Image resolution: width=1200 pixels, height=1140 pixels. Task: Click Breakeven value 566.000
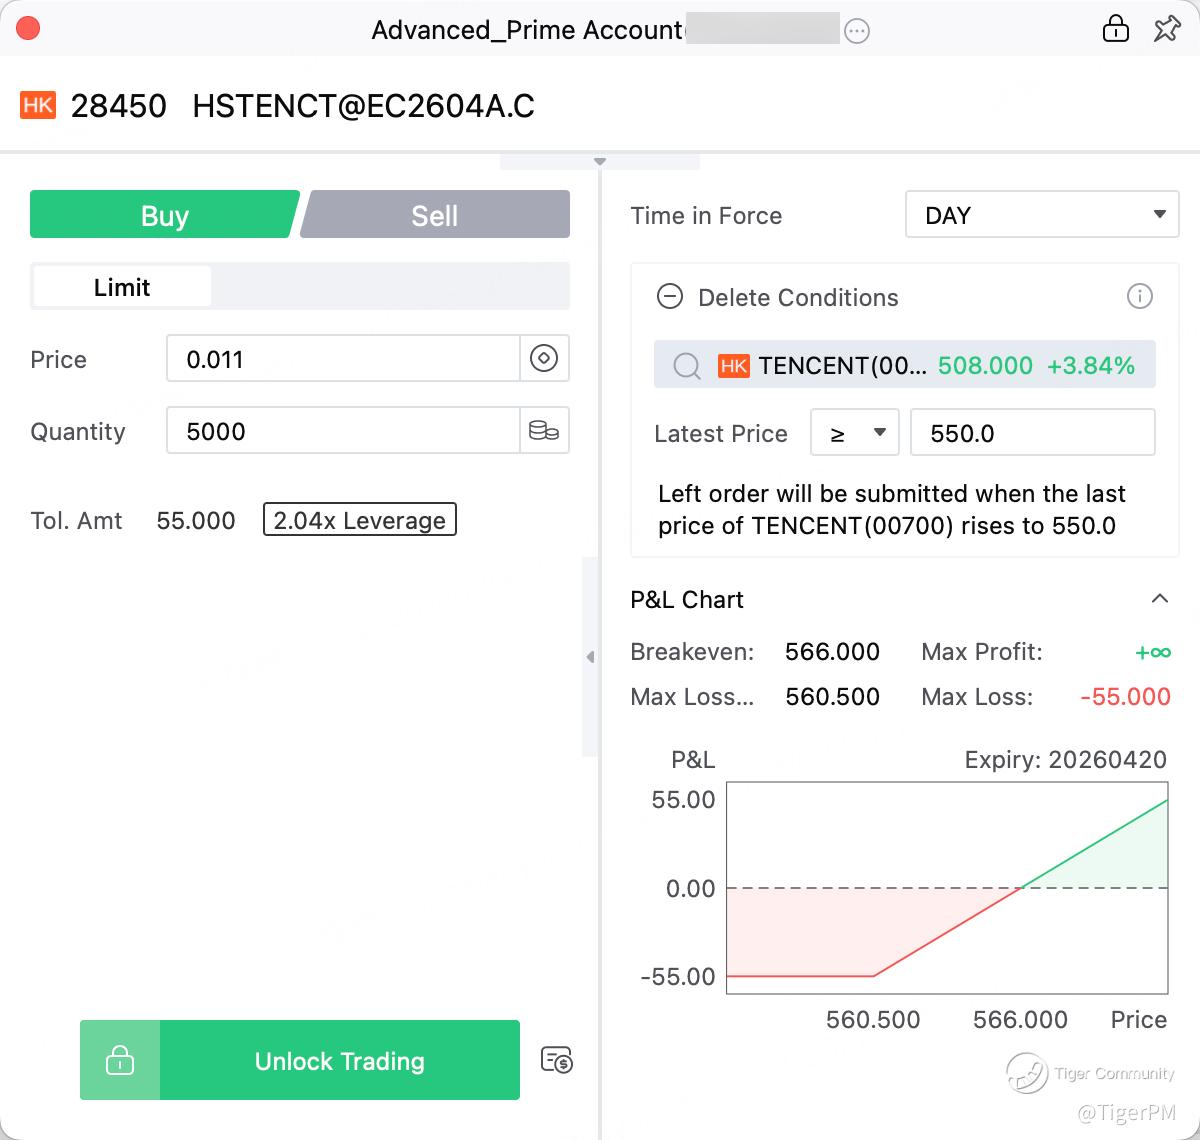click(x=832, y=651)
